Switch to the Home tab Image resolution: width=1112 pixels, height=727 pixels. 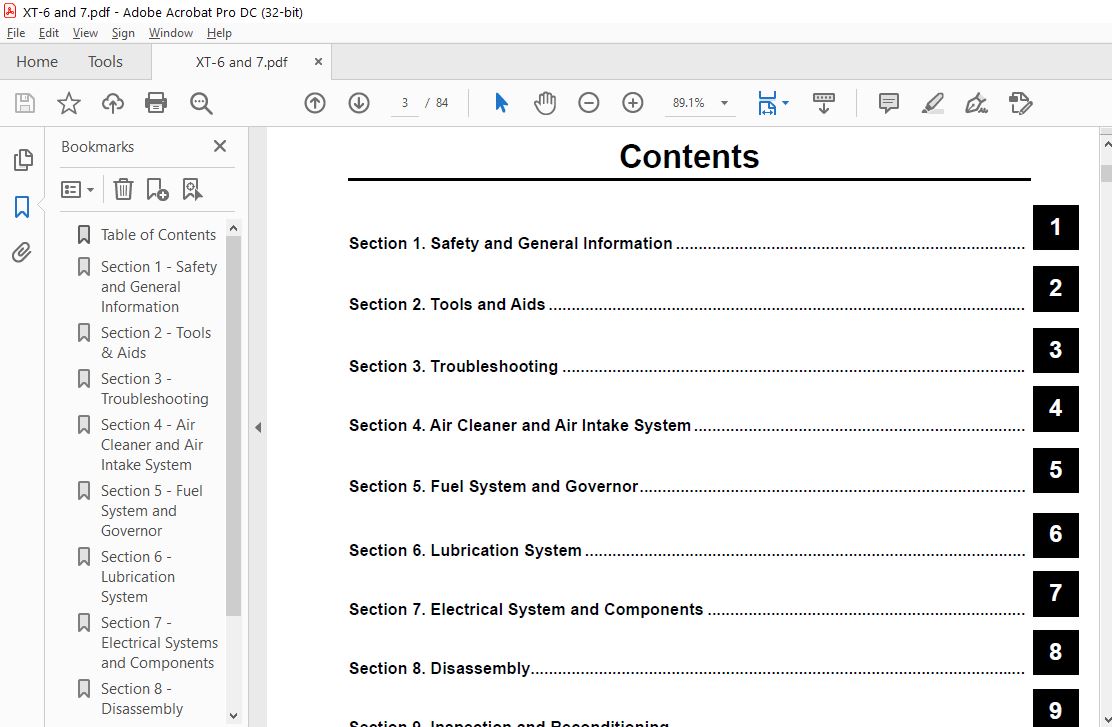[x=37, y=62]
